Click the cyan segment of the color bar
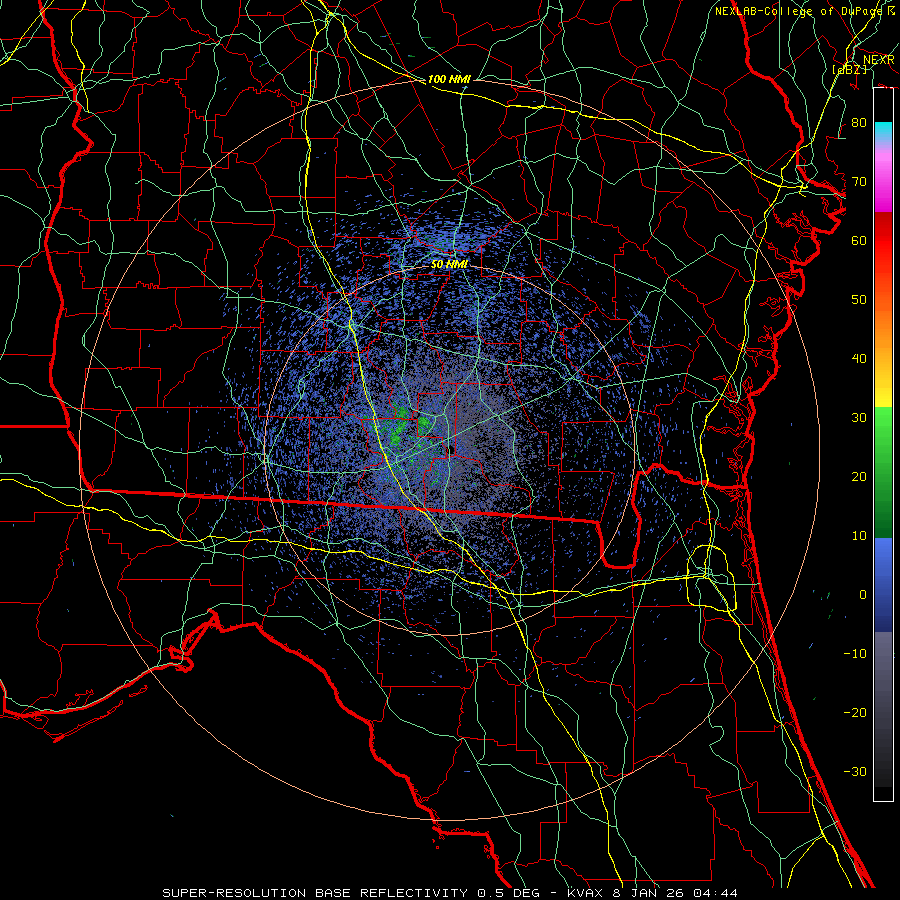900x900 pixels. [x=883, y=133]
